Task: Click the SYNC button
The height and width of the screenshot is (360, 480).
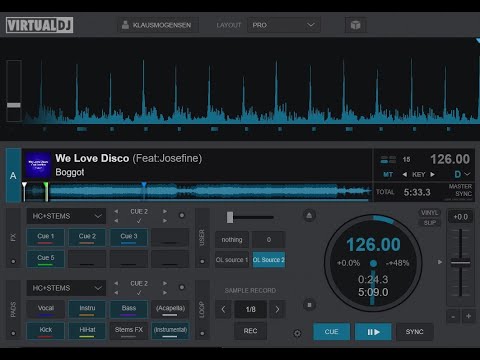Action: pos(415,332)
